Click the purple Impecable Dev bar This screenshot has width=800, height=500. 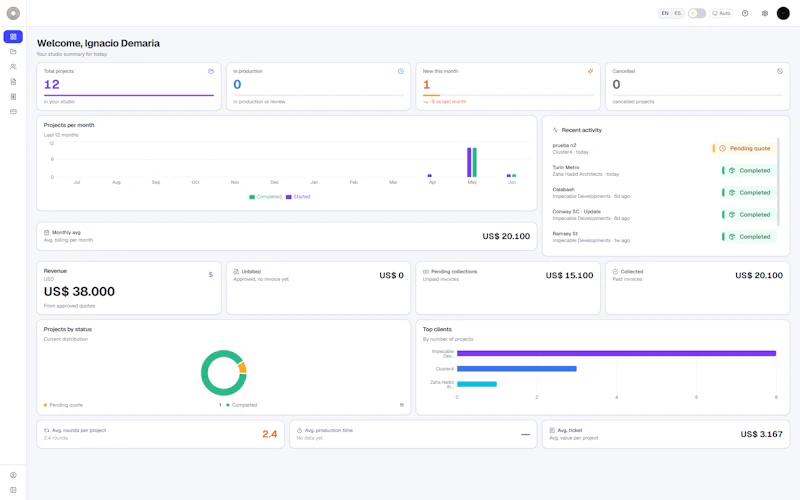tap(616, 353)
